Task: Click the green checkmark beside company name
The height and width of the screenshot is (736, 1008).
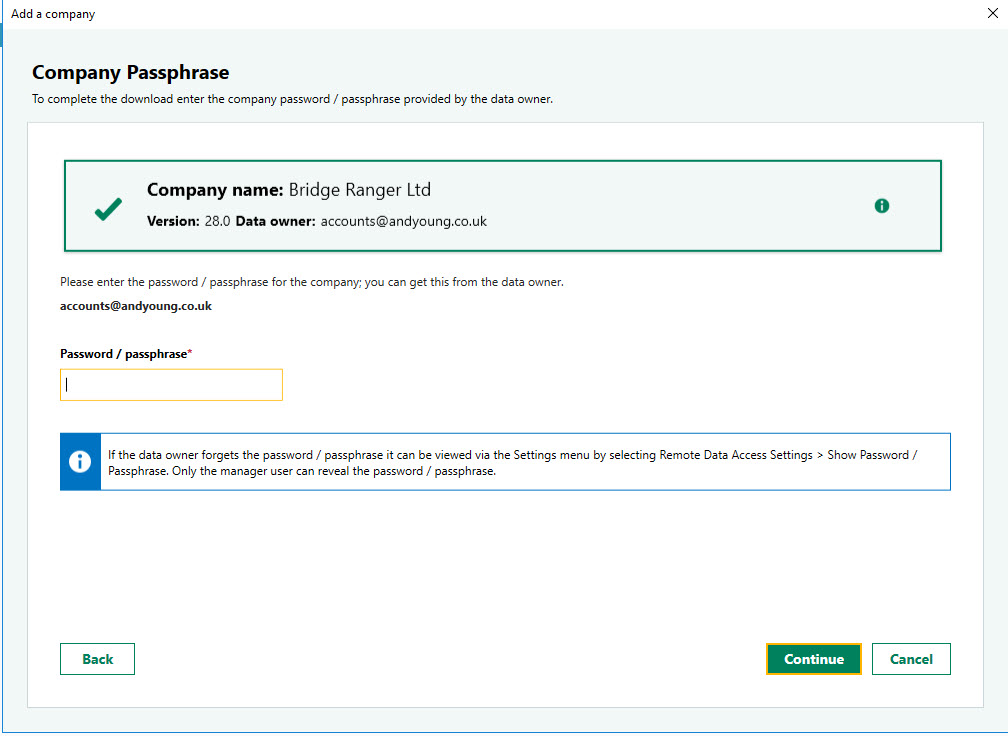Action: (108, 208)
